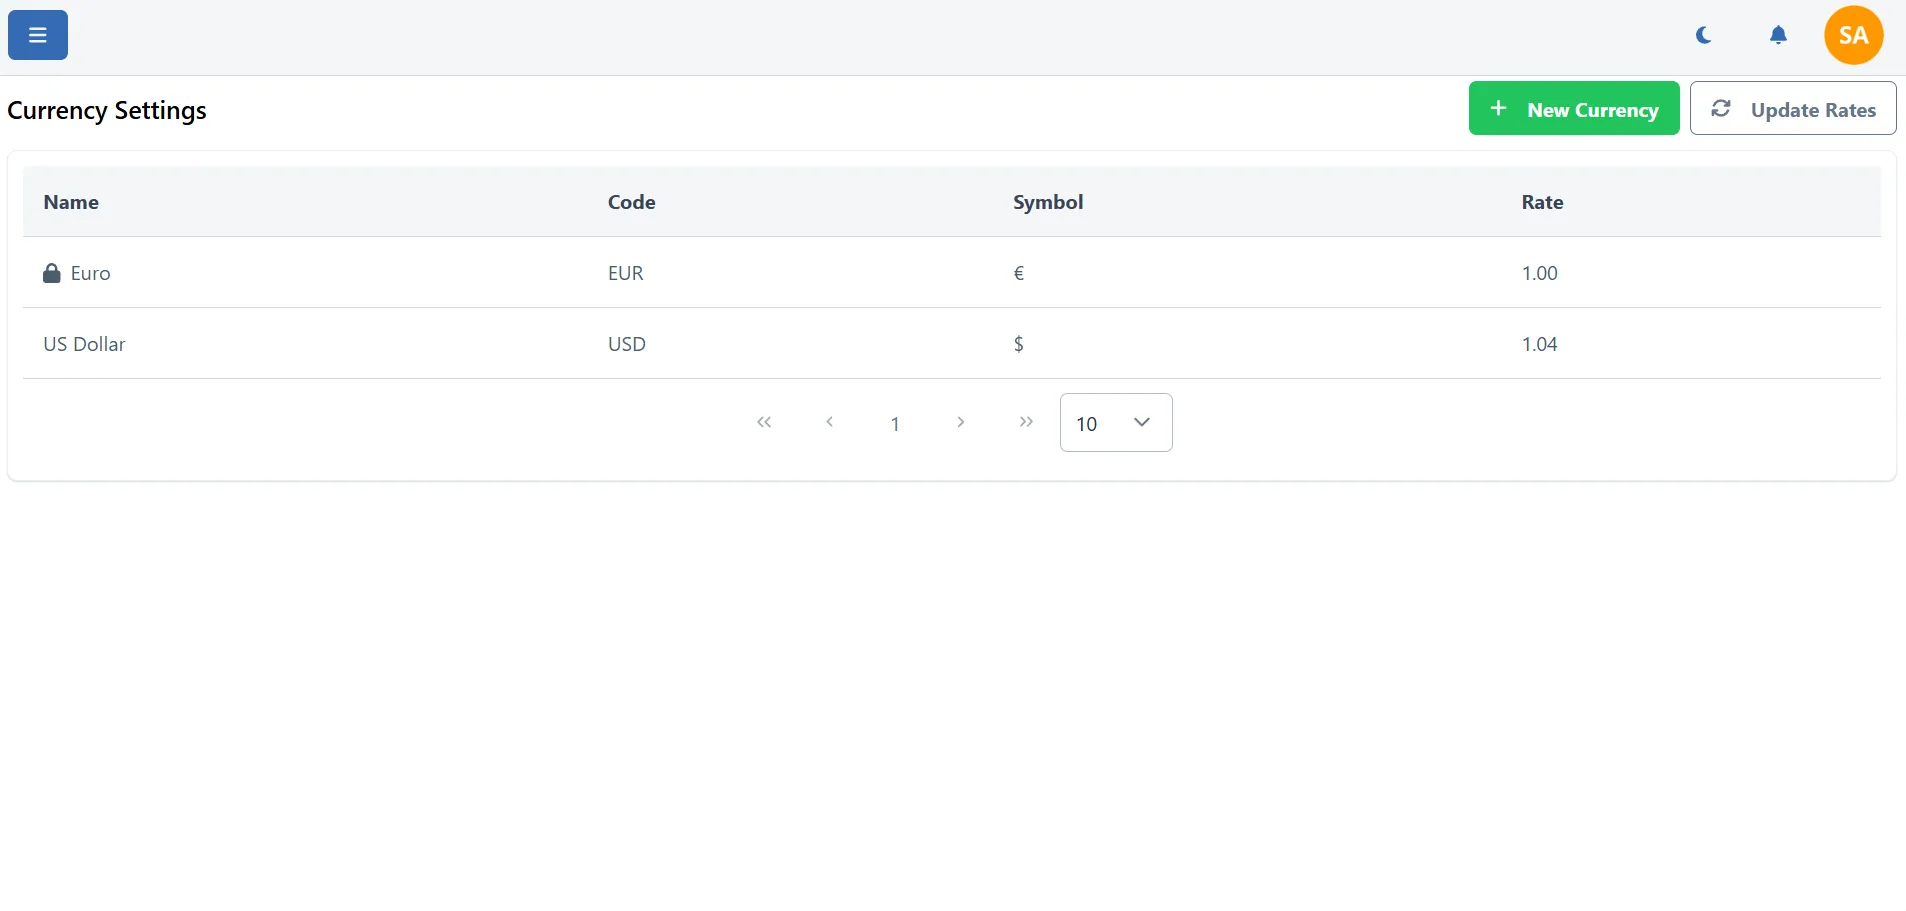Sort table by the Code column header
The width and height of the screenshot is (1906, 911).
tap(631, 202)
